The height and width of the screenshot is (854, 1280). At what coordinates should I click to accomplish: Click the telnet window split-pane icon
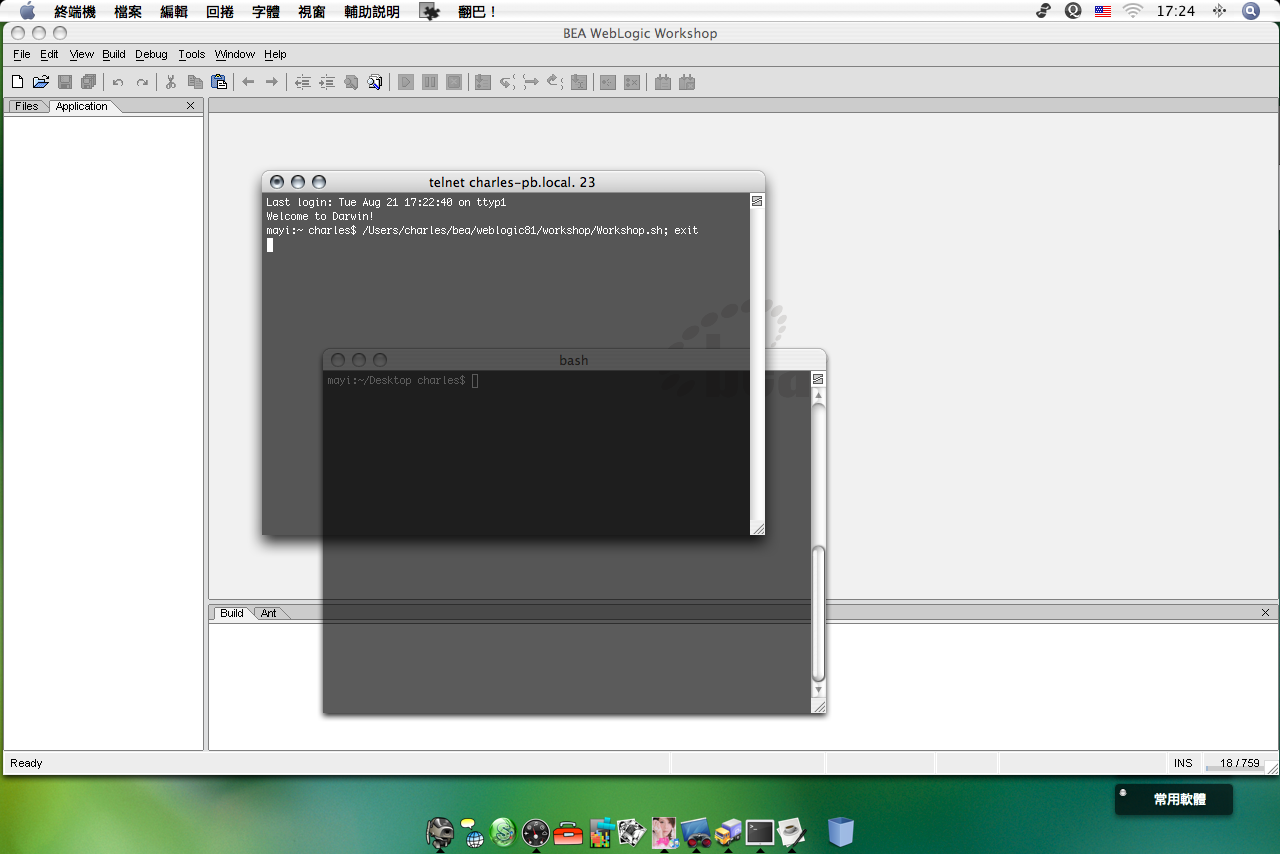pos(757,201)
